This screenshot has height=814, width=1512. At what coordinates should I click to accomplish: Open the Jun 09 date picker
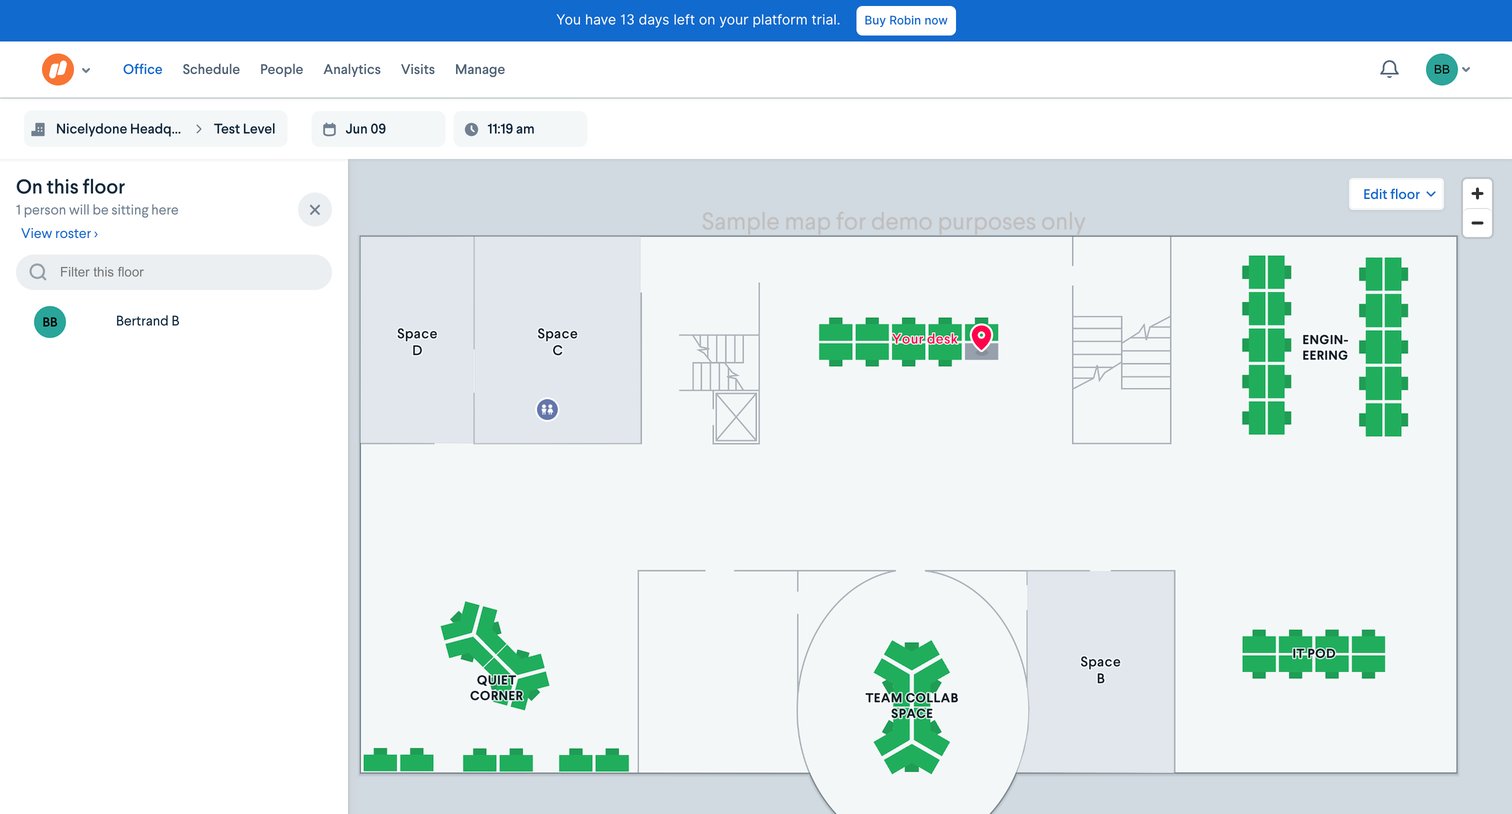[378, 129]
